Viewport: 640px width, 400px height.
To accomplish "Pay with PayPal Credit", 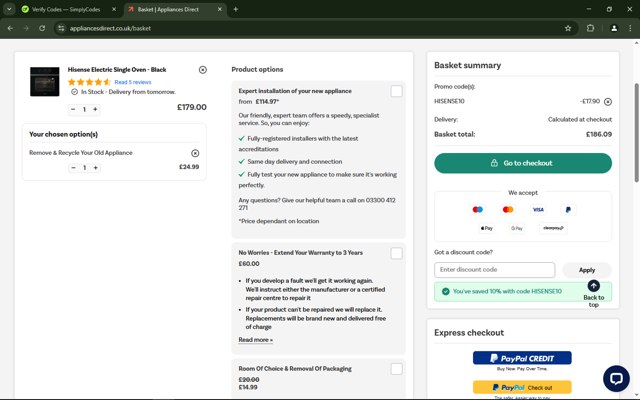I will pyautogui.click(x=522, y=358).
